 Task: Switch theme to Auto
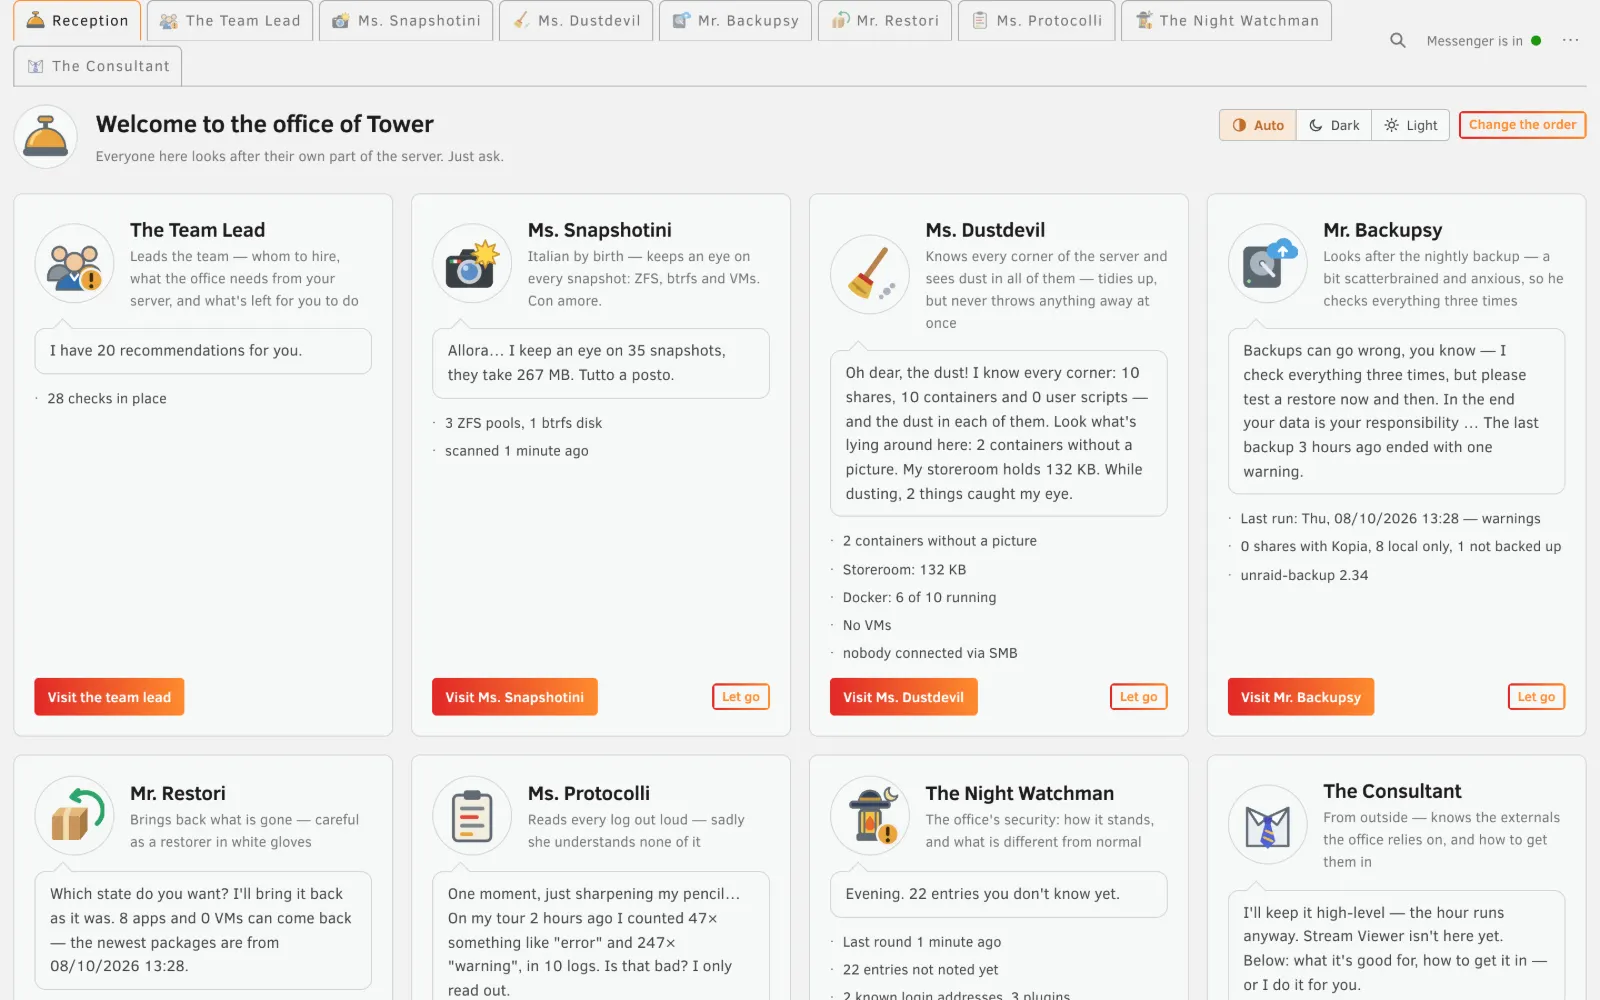coord(1258,125)
